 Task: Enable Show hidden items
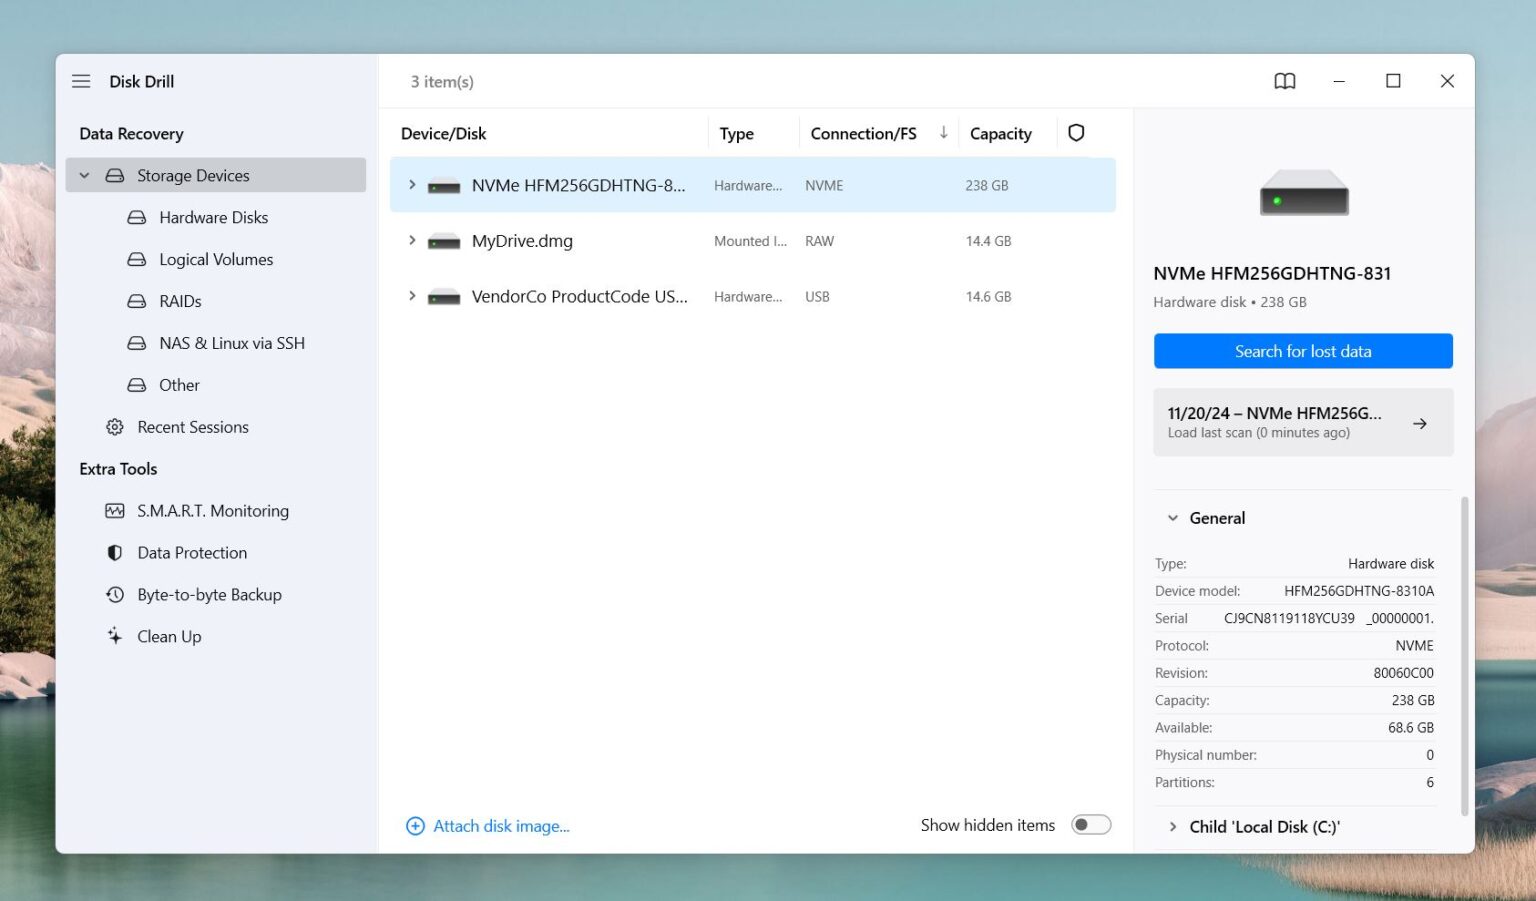tap(1091, 824)
